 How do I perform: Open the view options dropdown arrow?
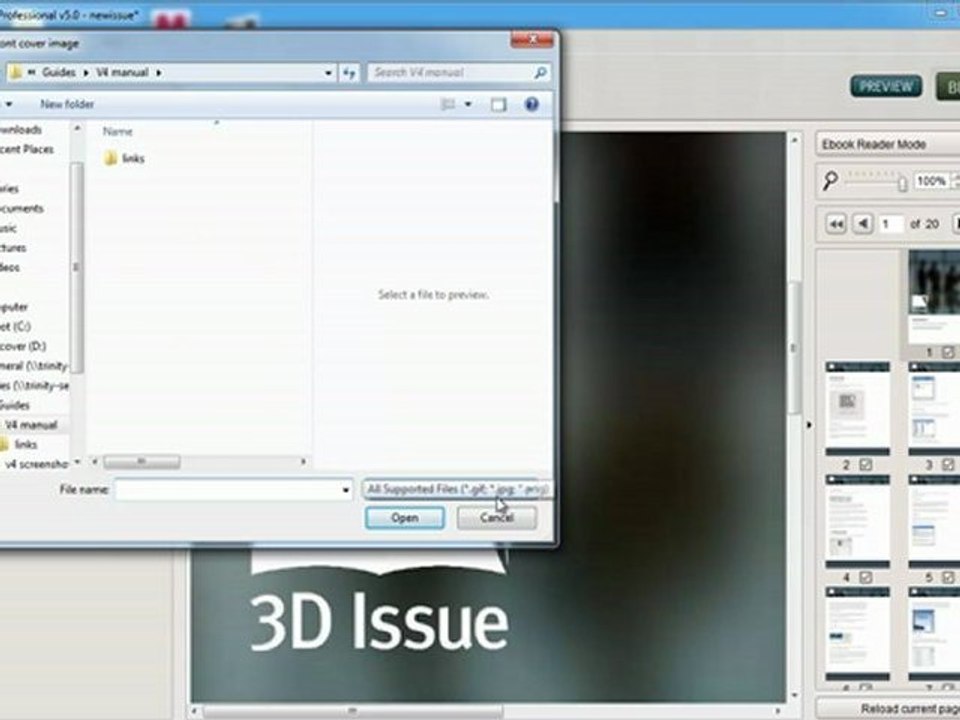(468, 105)
